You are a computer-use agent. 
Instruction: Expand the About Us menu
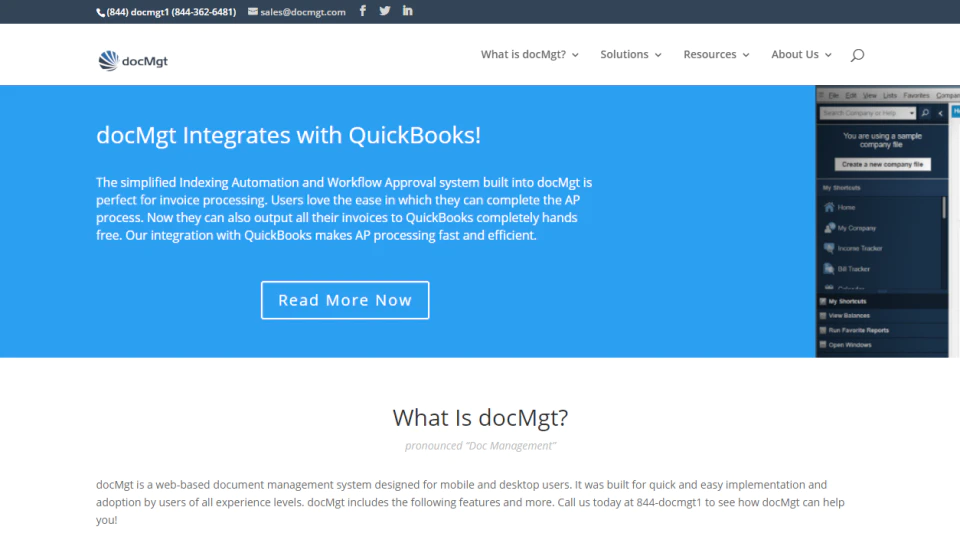point(801,54)
